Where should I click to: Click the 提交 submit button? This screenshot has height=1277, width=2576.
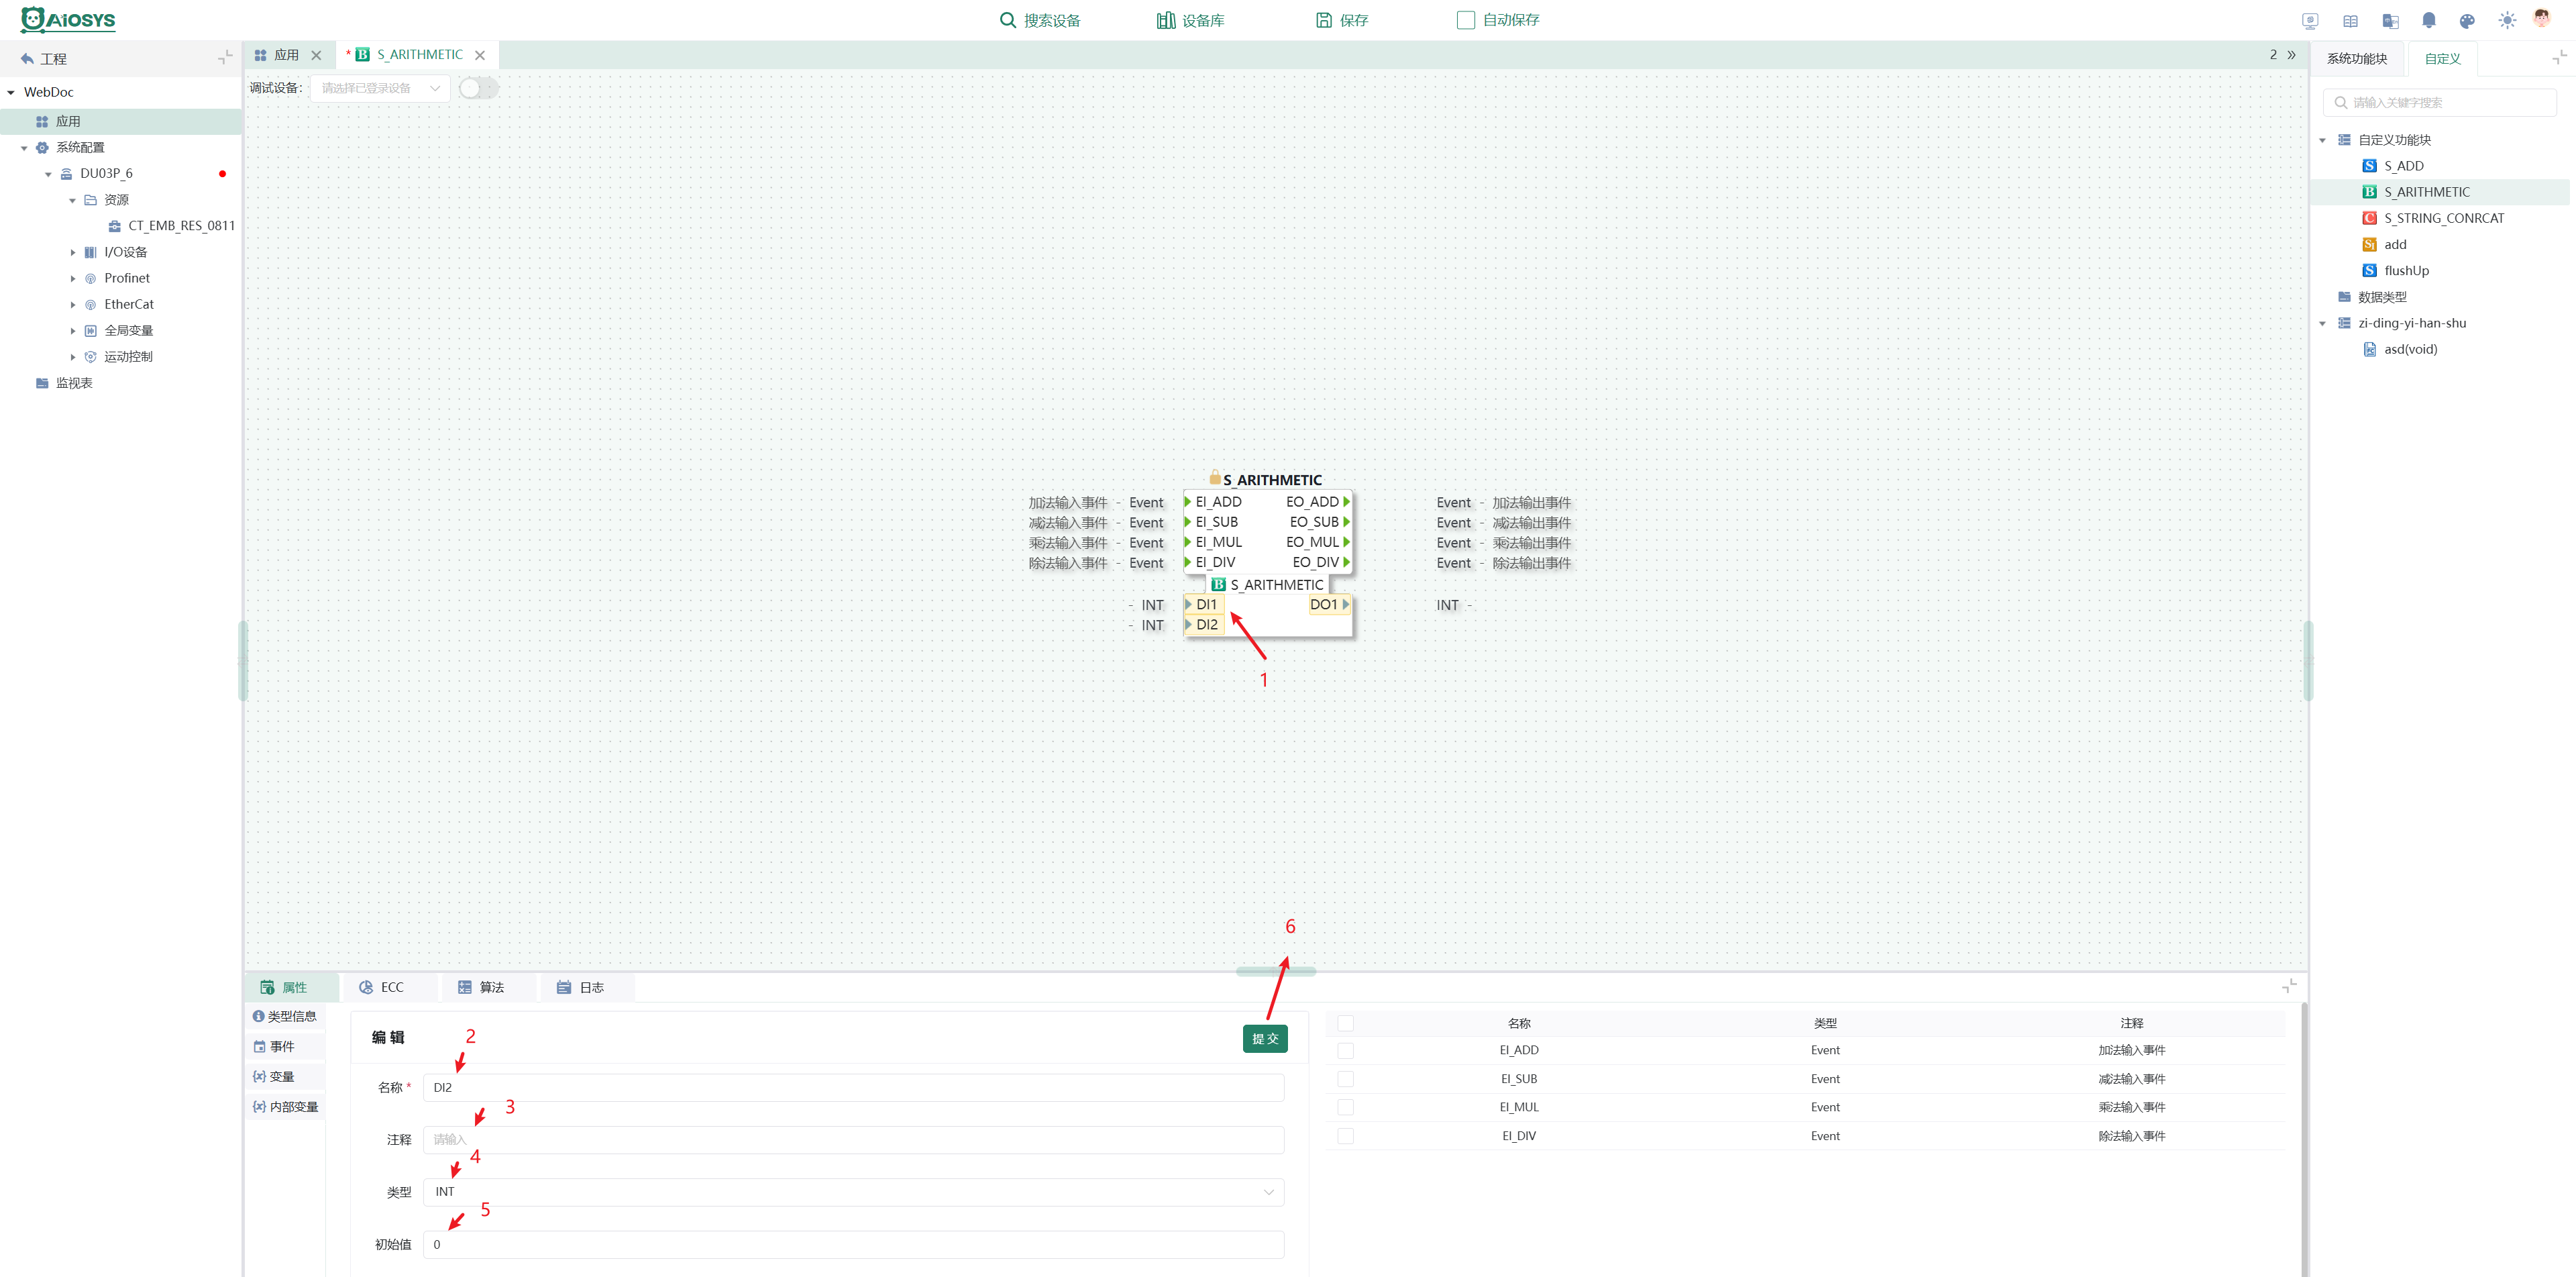click(1265, 1039)
